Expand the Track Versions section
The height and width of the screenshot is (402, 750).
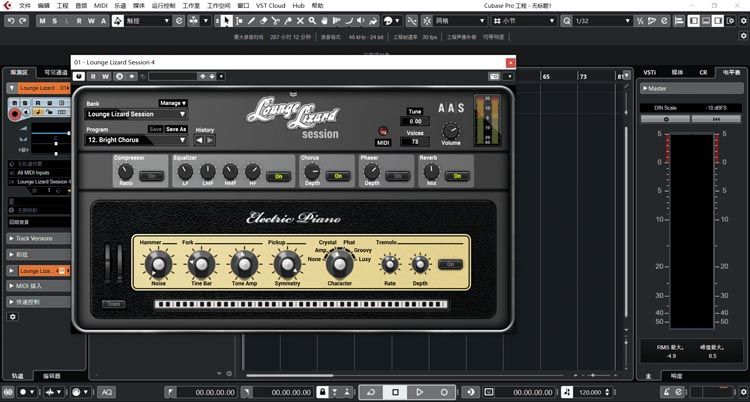point(38,238)
